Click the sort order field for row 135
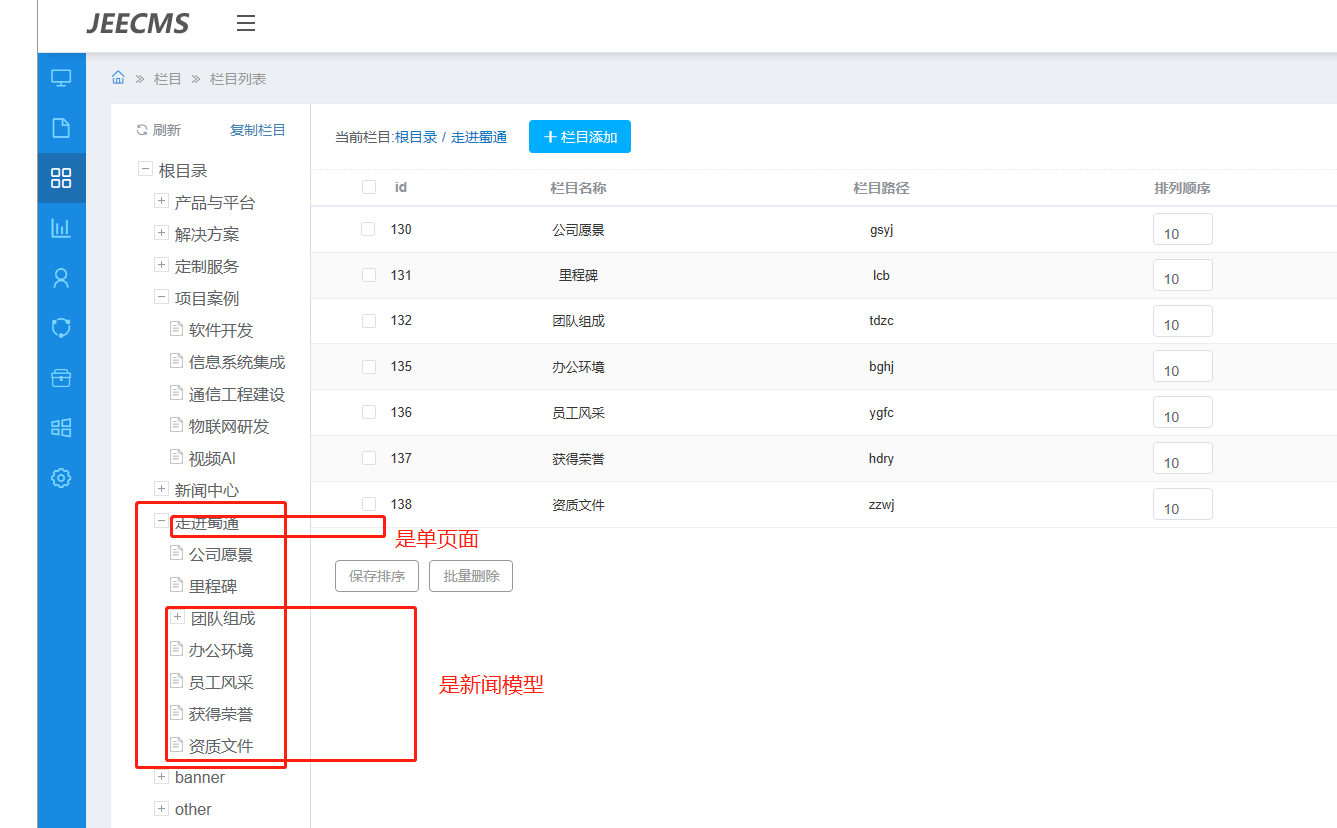Viewport: 1337px width, 828px height. tap(1183, 367)
